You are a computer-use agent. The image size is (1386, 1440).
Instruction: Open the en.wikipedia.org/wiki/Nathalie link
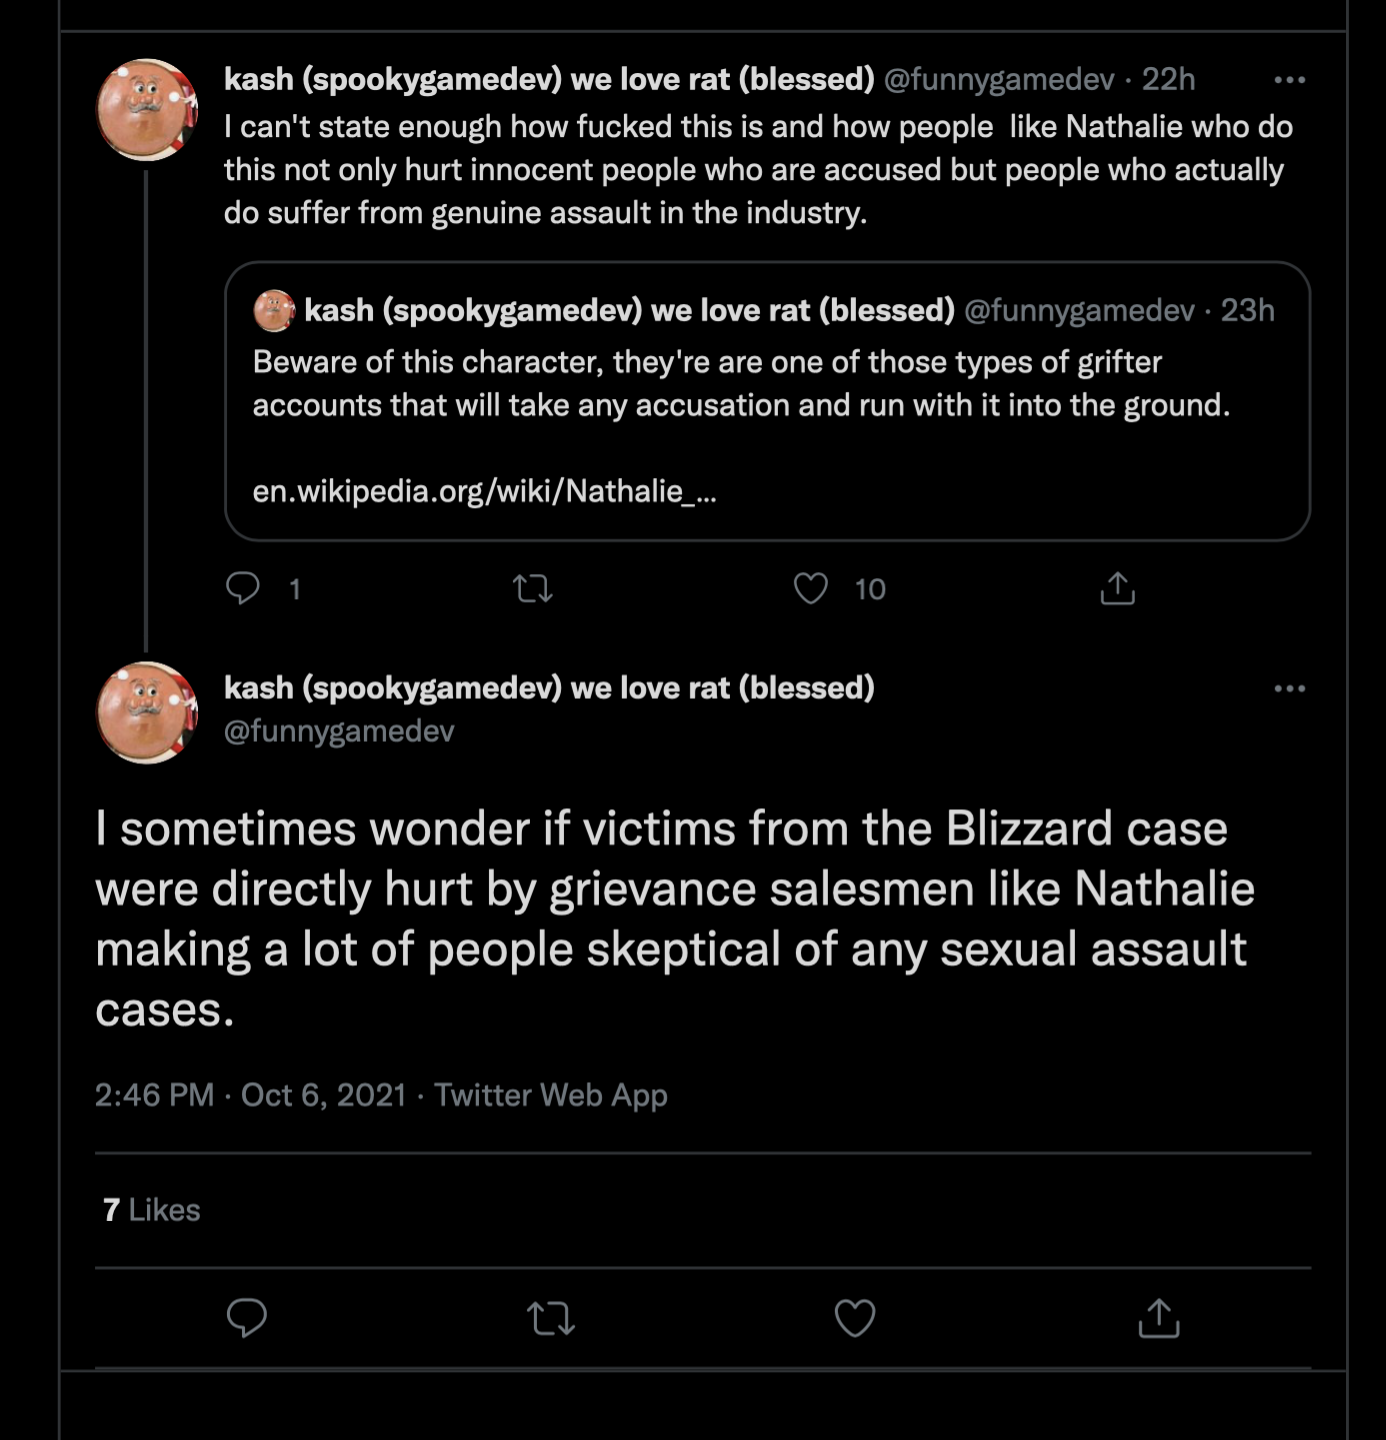(484, 491)
